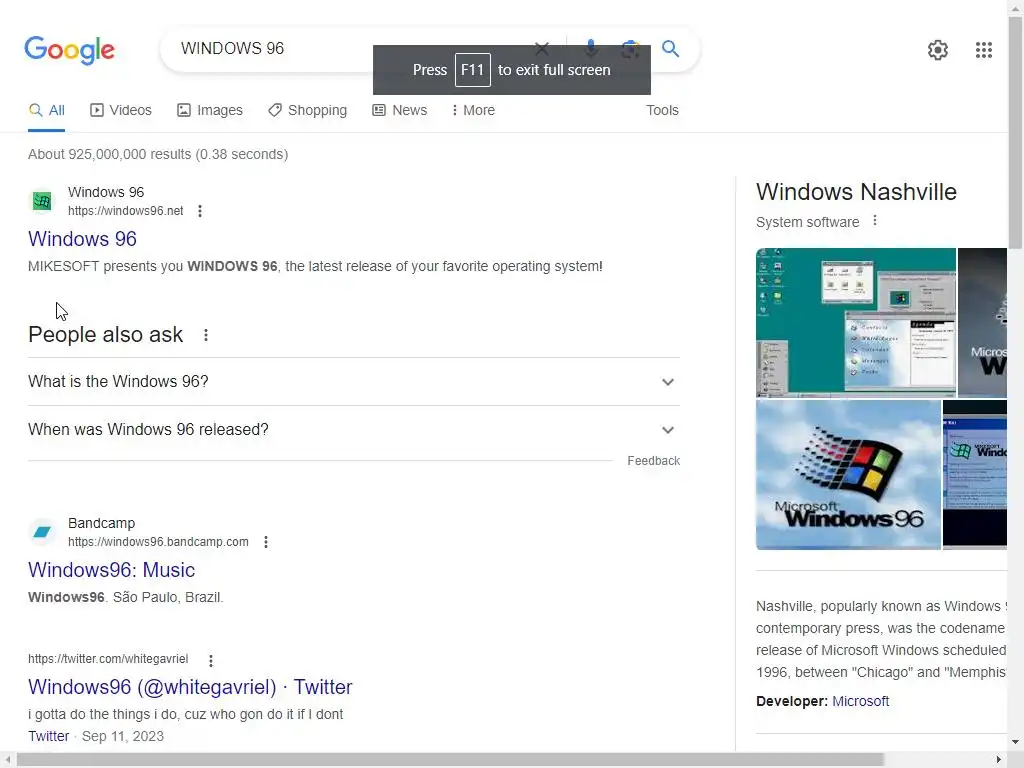Open the Microsoft Windows 96 logo thumbnail

point(848,475)
